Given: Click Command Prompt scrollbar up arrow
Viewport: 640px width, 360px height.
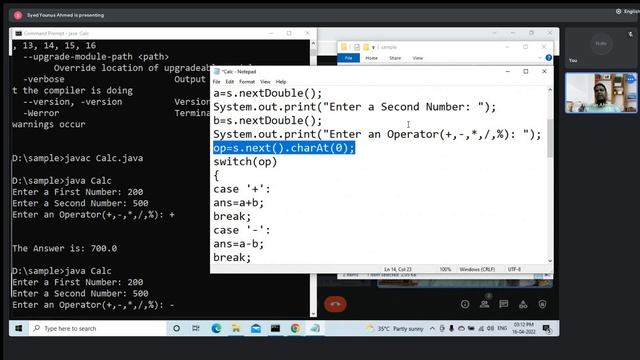Looking at the screenshot, I should click(x=313, y=43).
